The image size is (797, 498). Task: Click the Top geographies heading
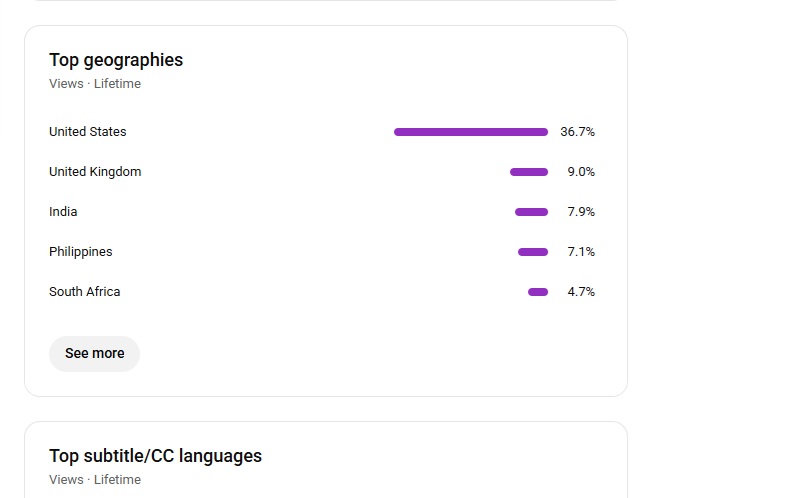click(116, 60)
